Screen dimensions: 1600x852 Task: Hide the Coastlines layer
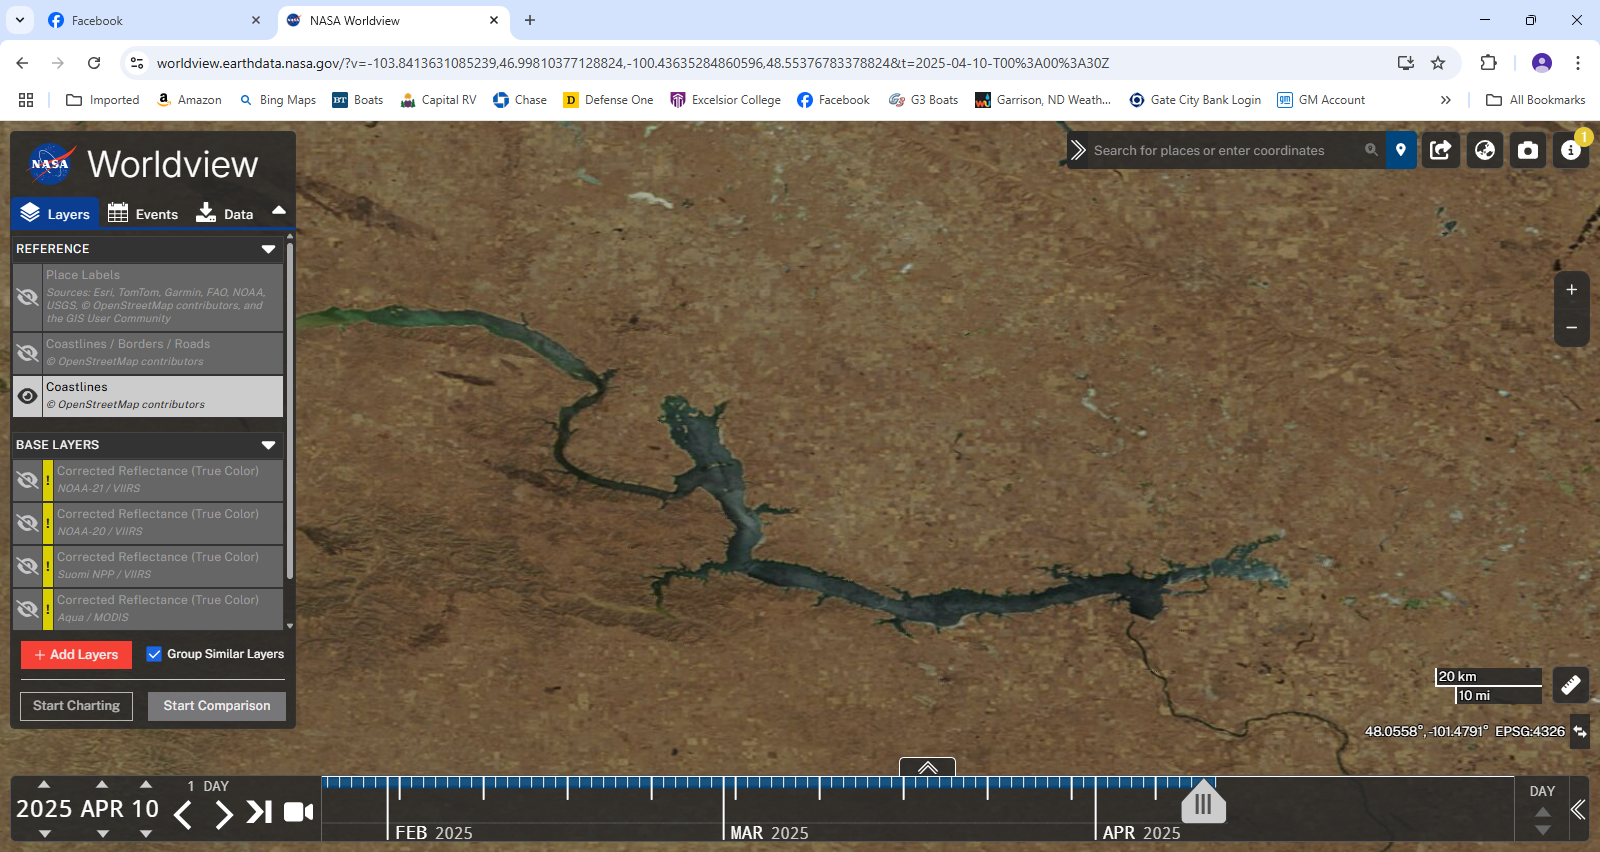(x=28, y=396)
